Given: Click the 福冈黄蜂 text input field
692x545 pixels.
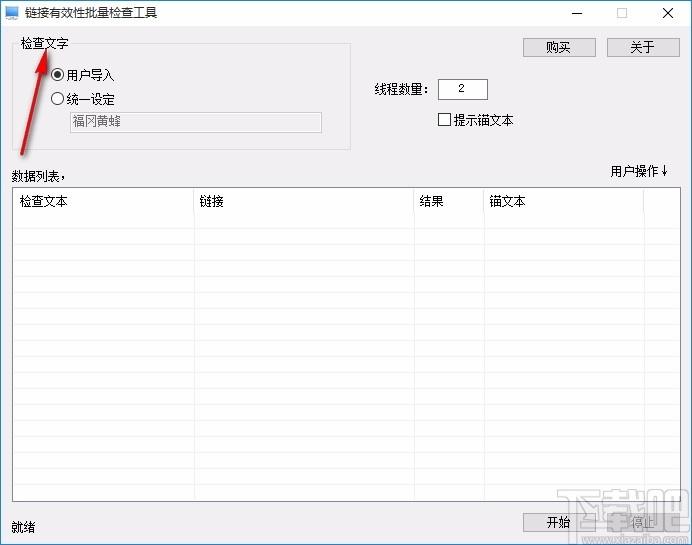Looking at the screenshot, I should click(x=196, y=122).
